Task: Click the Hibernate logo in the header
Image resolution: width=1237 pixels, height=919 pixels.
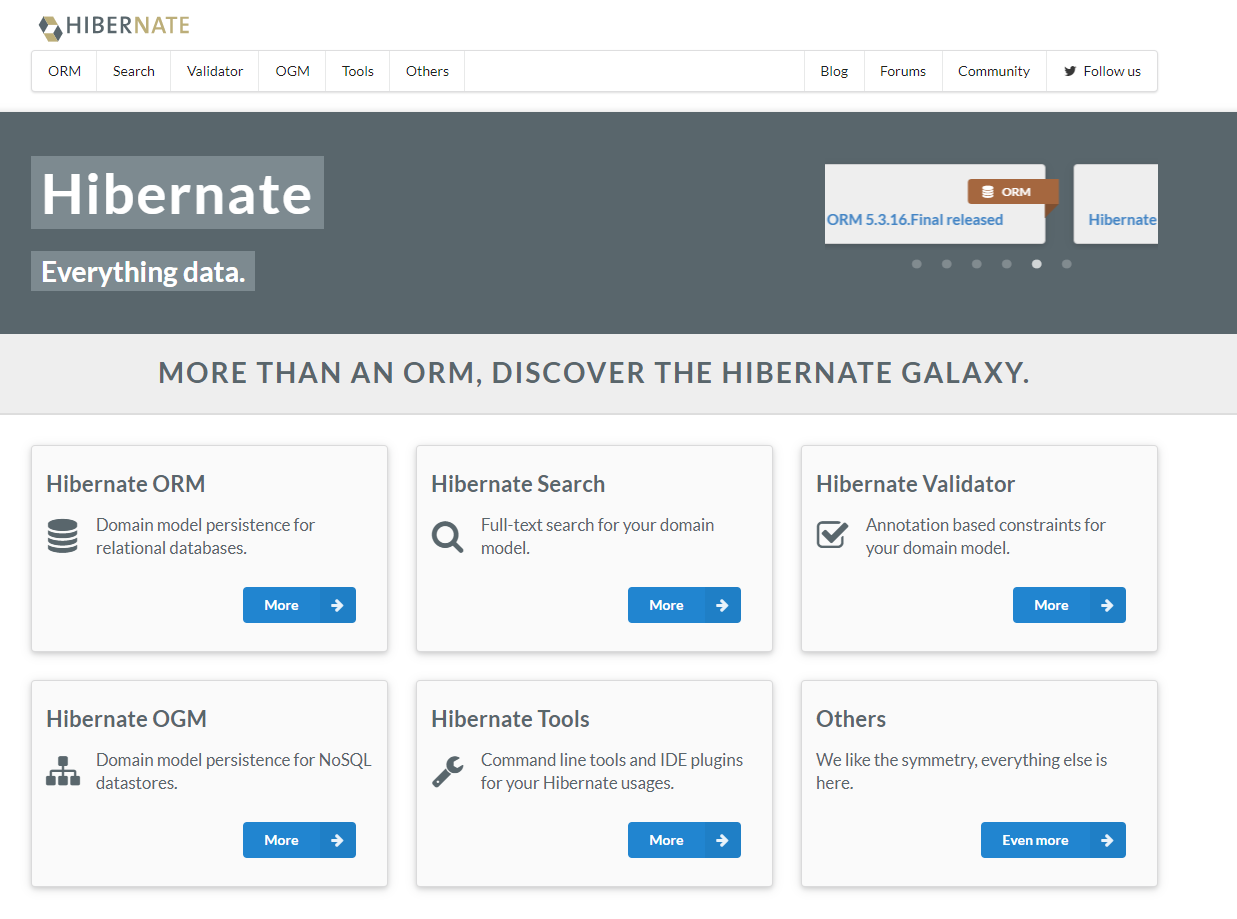Action: point(114,26)
